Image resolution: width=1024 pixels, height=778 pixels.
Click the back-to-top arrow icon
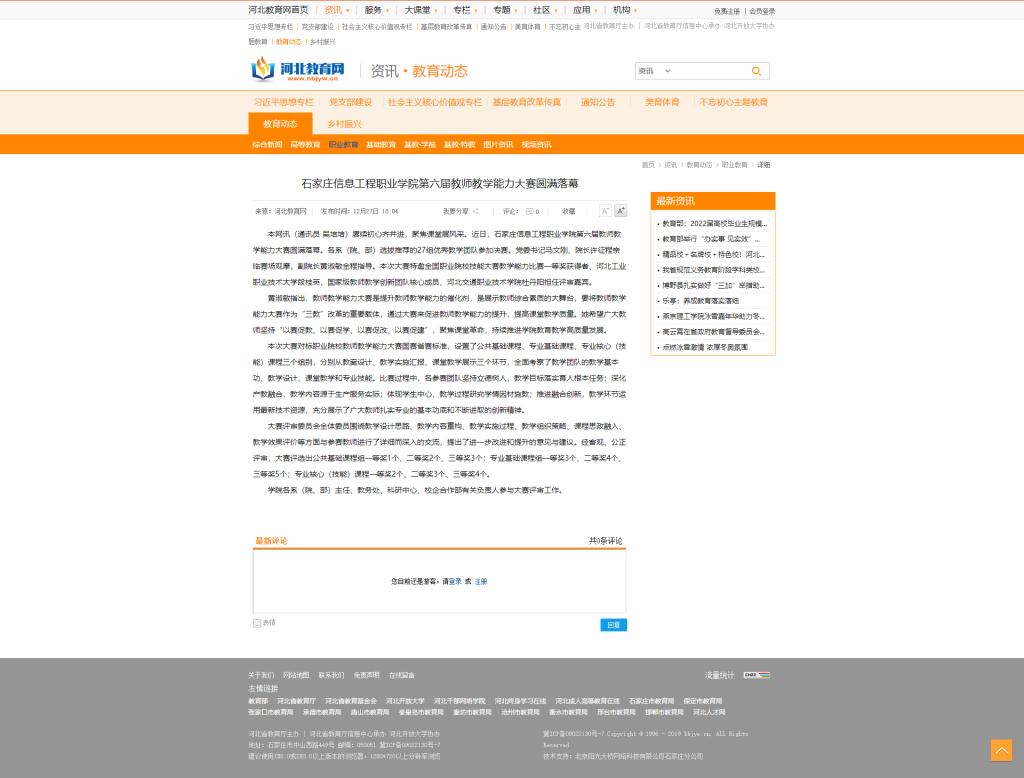click(1001, 750)
